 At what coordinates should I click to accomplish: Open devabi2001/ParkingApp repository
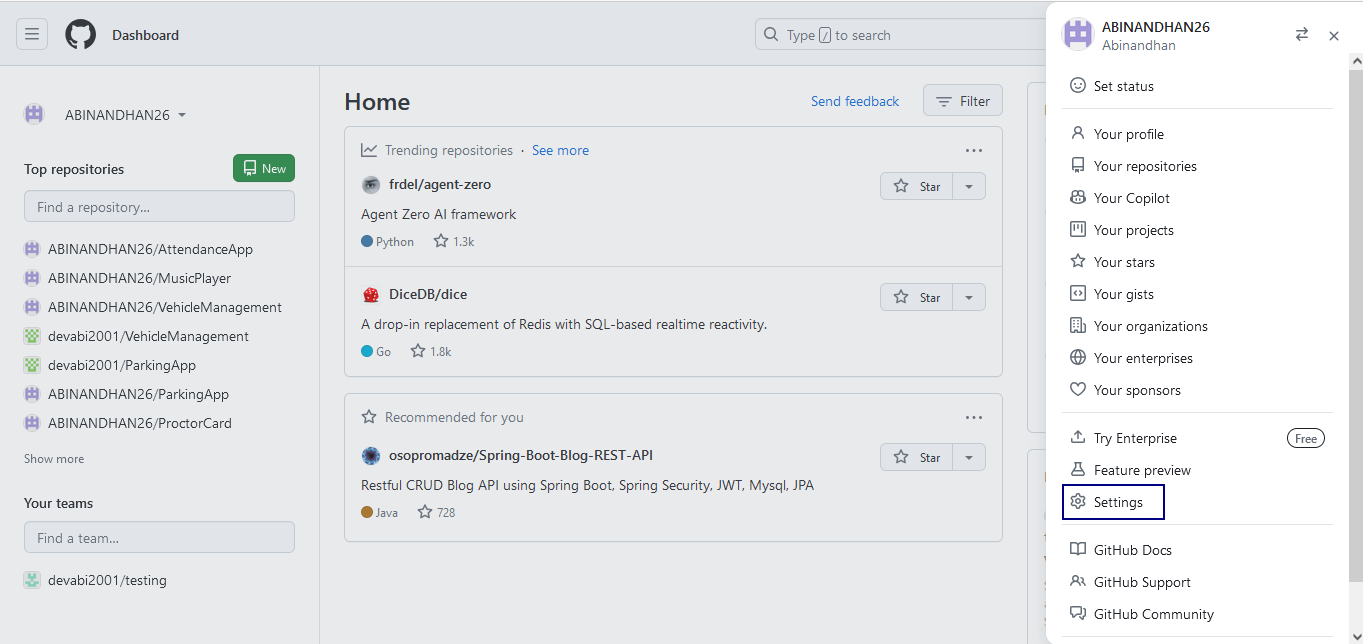click(x=122, y=365)
